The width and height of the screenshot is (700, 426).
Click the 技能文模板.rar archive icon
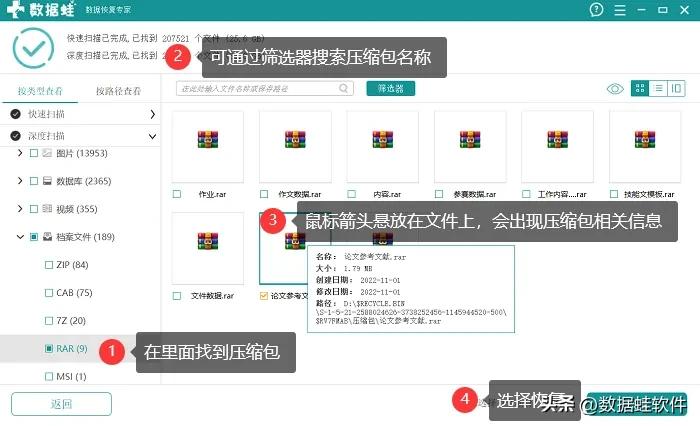645,145
